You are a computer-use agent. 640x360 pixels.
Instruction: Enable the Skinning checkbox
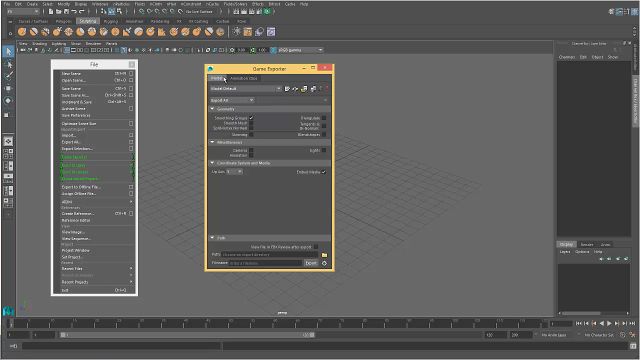251,134
